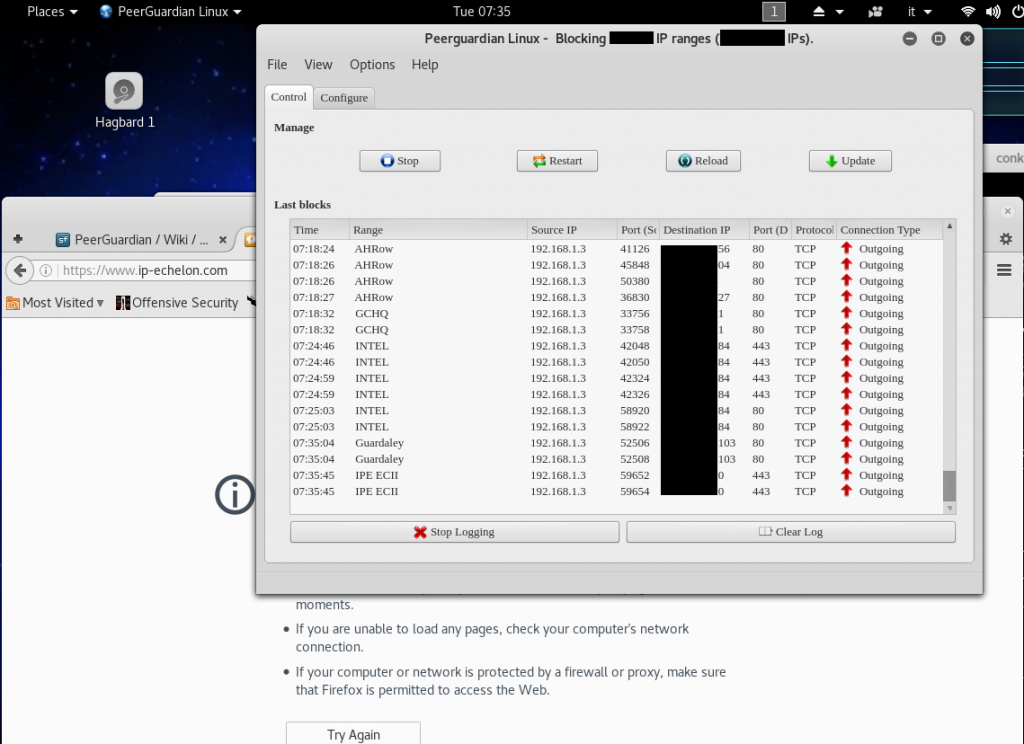1024x744 pixels.
Task: Click the red outgoing arrow for source port 33756
Action: point(846,313)
